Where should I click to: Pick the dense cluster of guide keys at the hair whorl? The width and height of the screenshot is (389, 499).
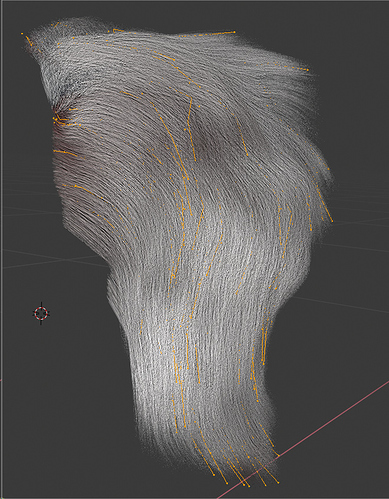tap(60, 118)
